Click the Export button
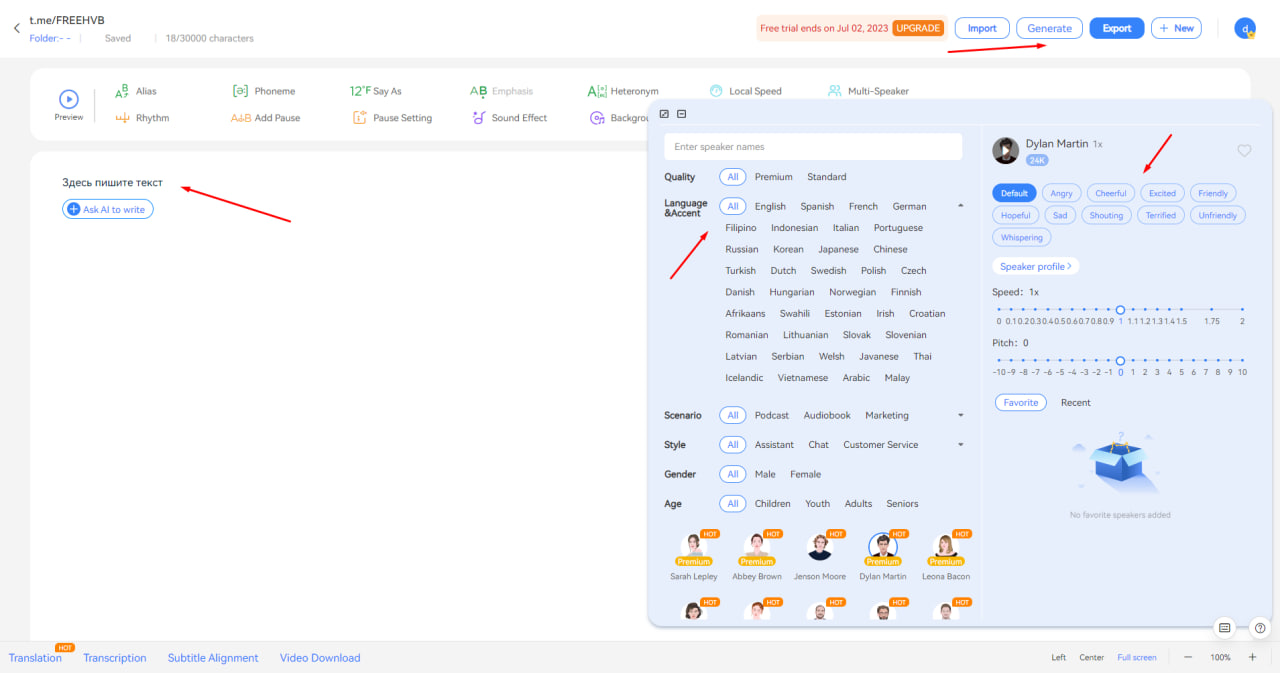This screenshot has width=1280, height=673. point(1117,28)
